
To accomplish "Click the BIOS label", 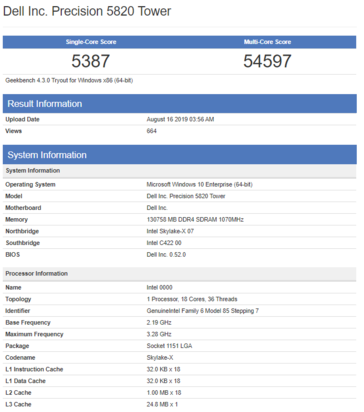I will 13,255.
